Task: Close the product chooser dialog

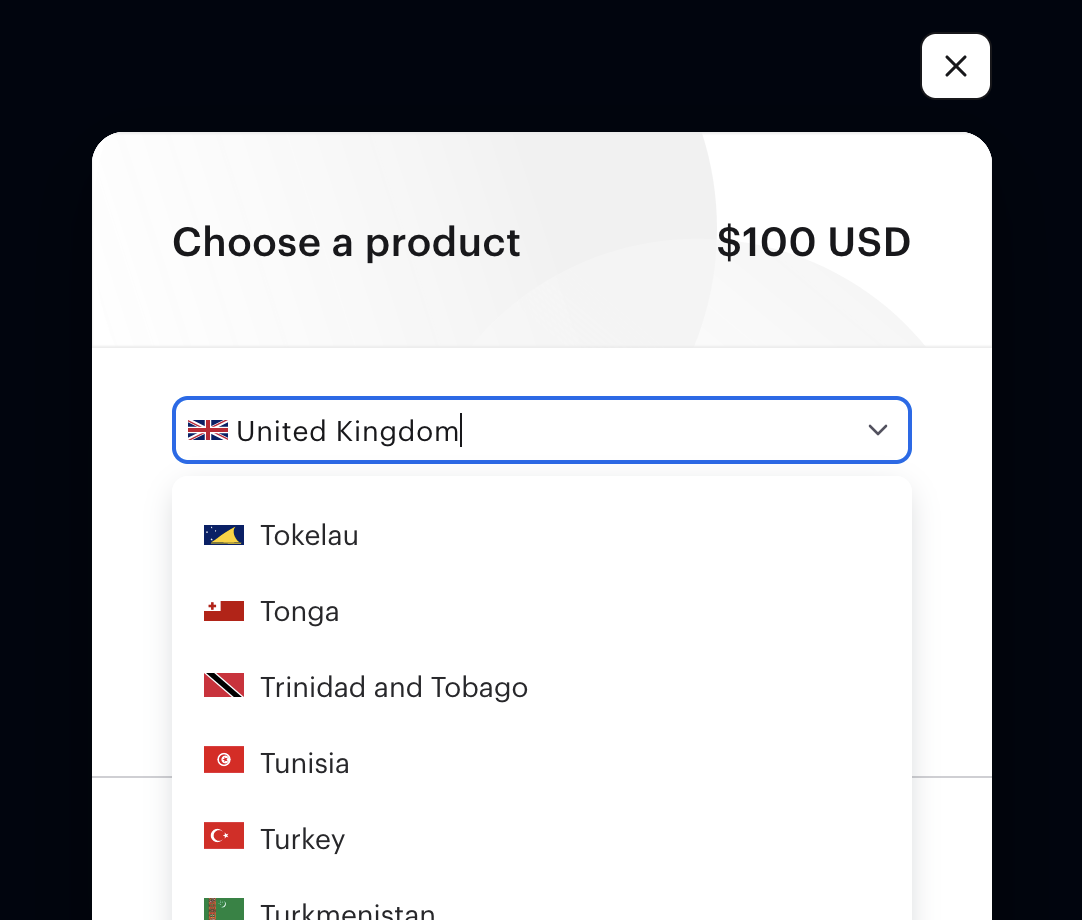Action: tap(956, 66)
